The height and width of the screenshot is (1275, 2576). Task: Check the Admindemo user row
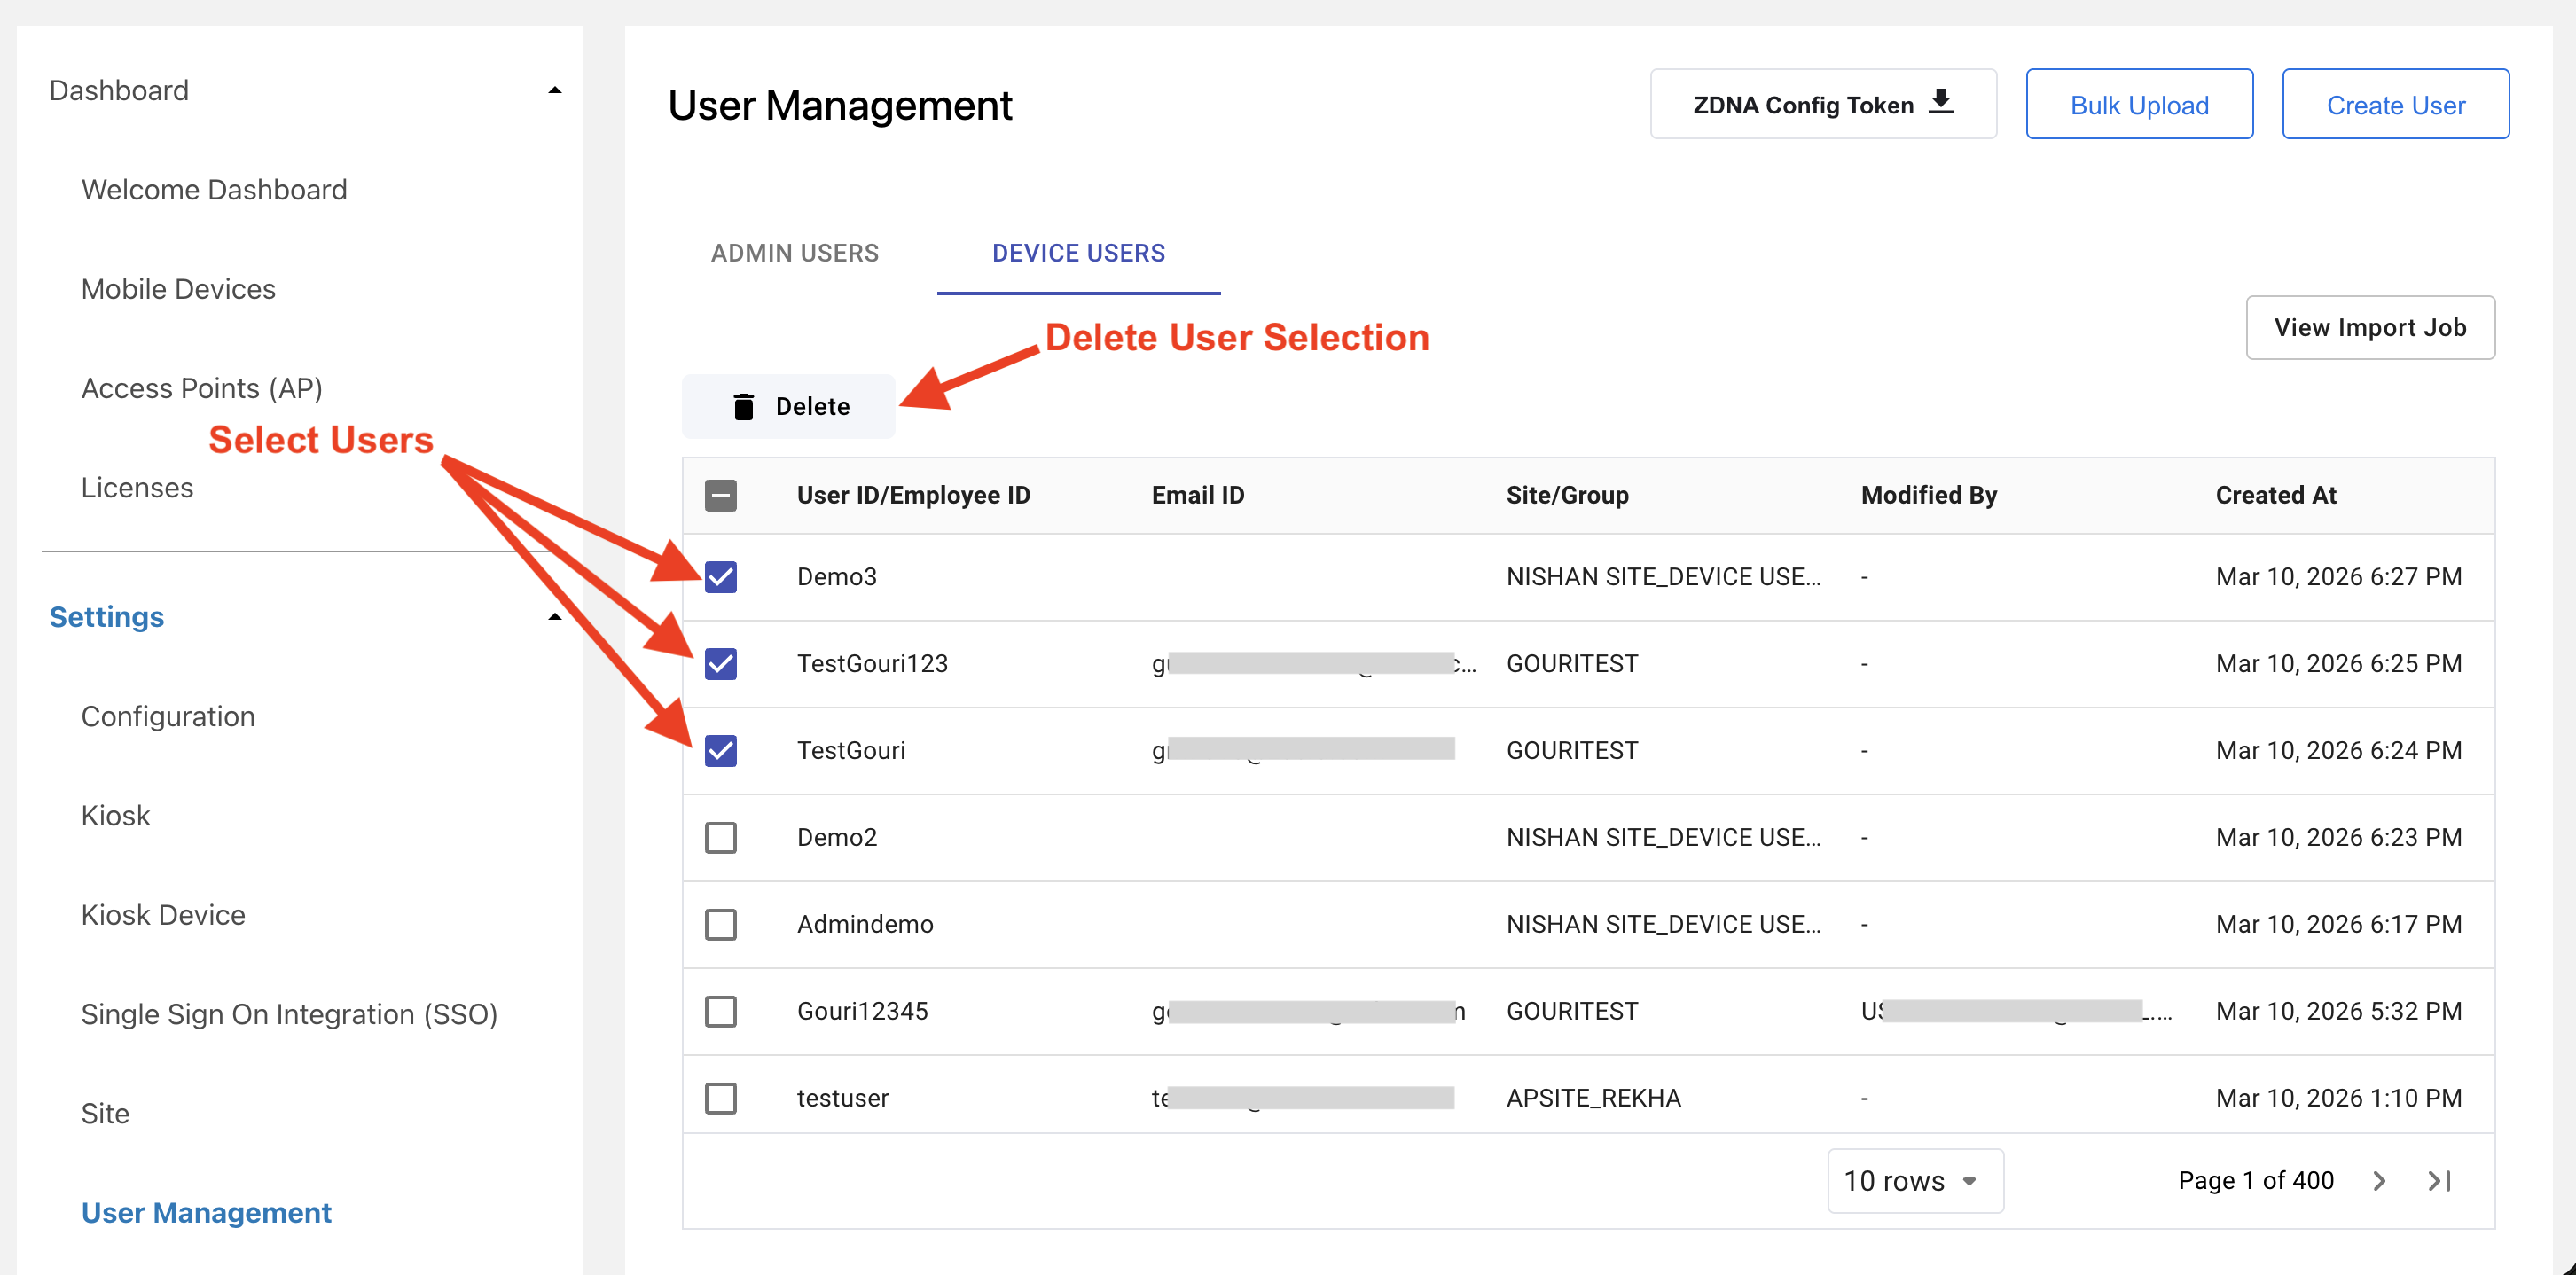pyautogui.click(x=720, y=925)
